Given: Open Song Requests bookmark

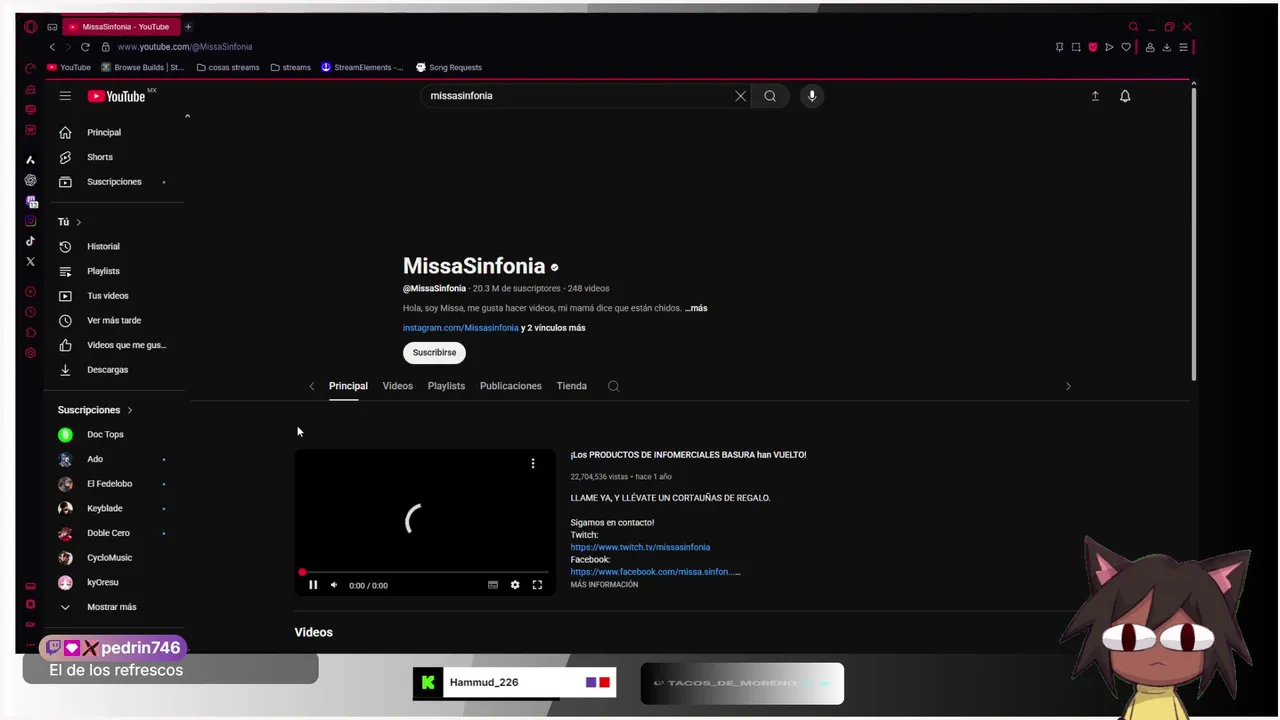Looking at the screenshot, I should [449, 68].
